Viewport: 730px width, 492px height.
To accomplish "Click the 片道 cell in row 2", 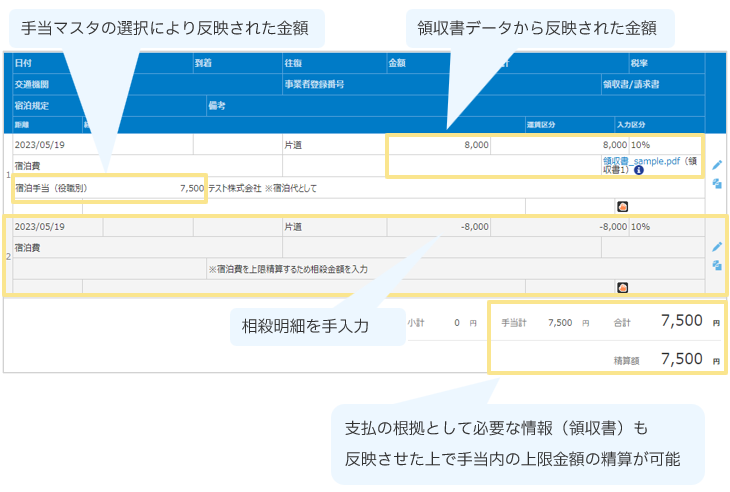I will [294, 227].
